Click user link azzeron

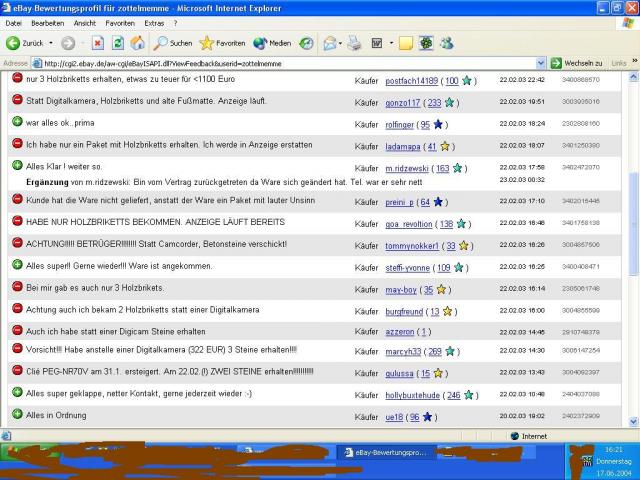coord(400,332)
